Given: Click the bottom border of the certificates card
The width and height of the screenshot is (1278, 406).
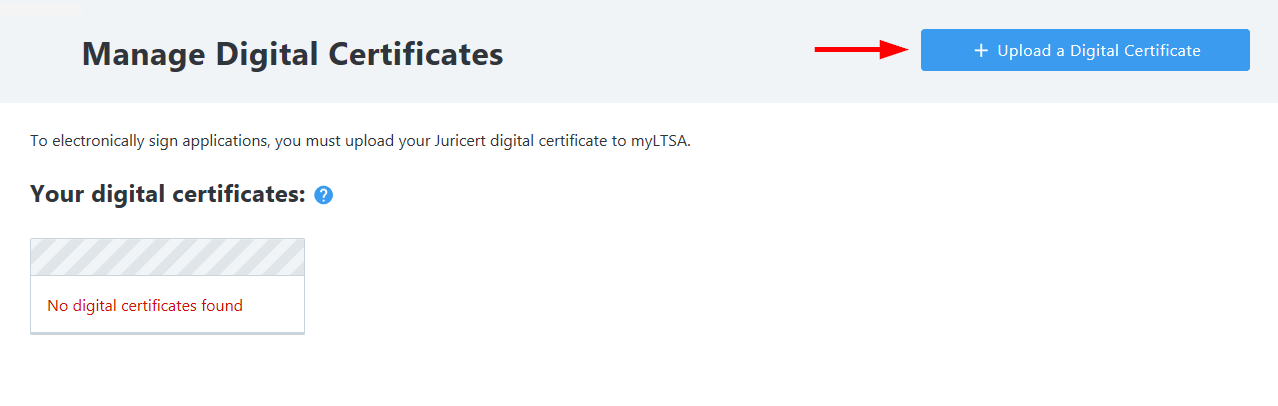Looking at the screenshot, I should click(167, 333).
